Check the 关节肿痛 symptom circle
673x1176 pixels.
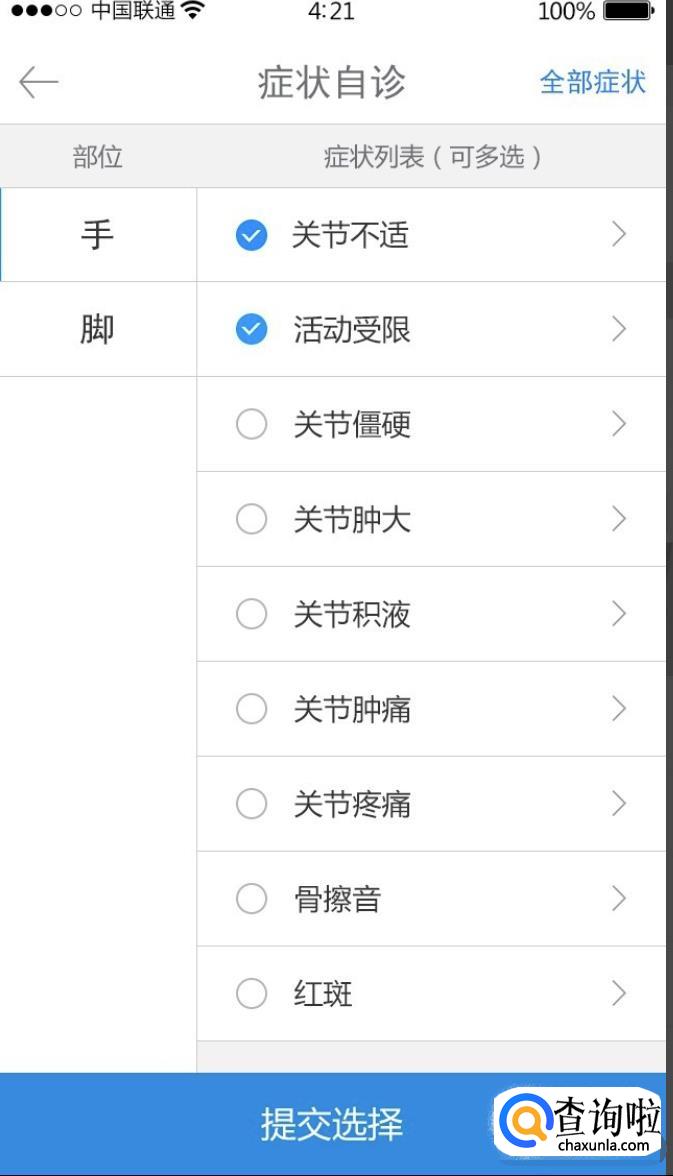coord(251,709)
